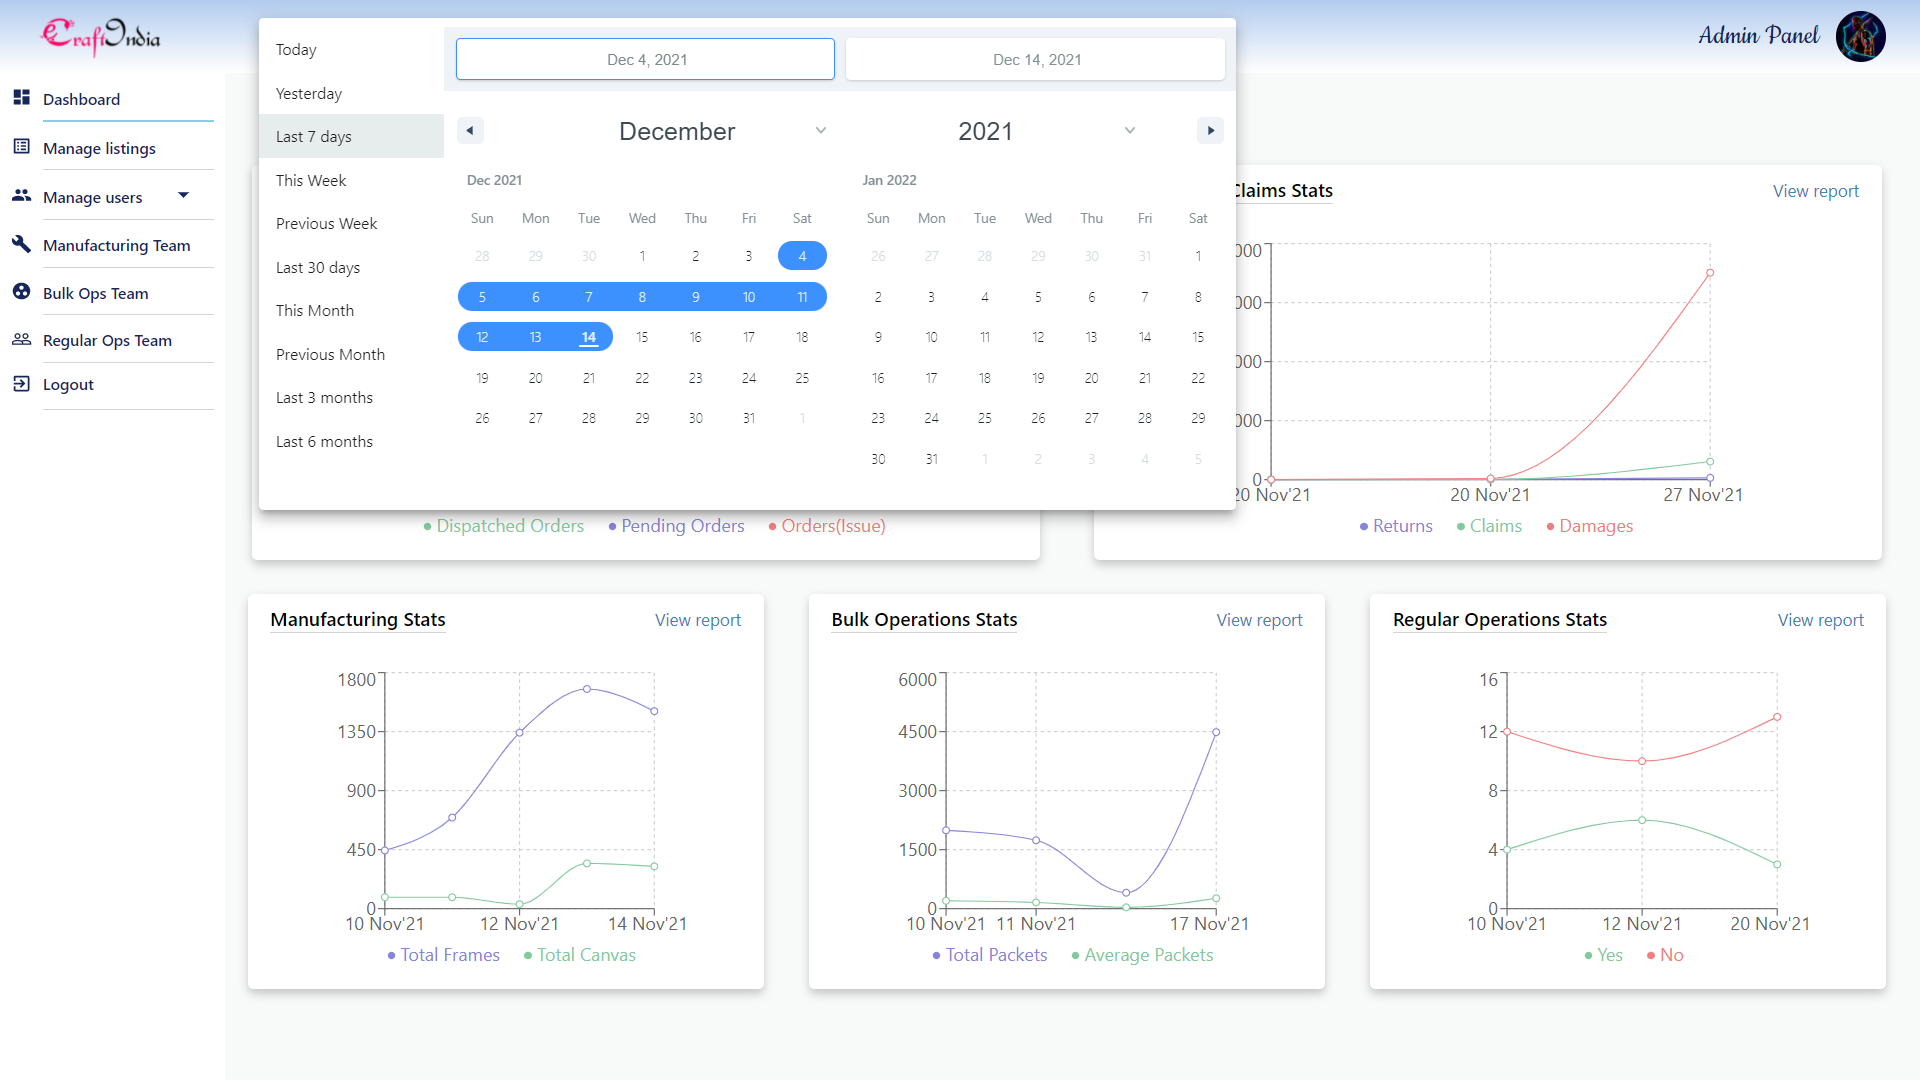The width and height of the screenshot is (1920, 1080).
Task: Open View report for Manufacturing Stats
Action: tap(698, 620)
